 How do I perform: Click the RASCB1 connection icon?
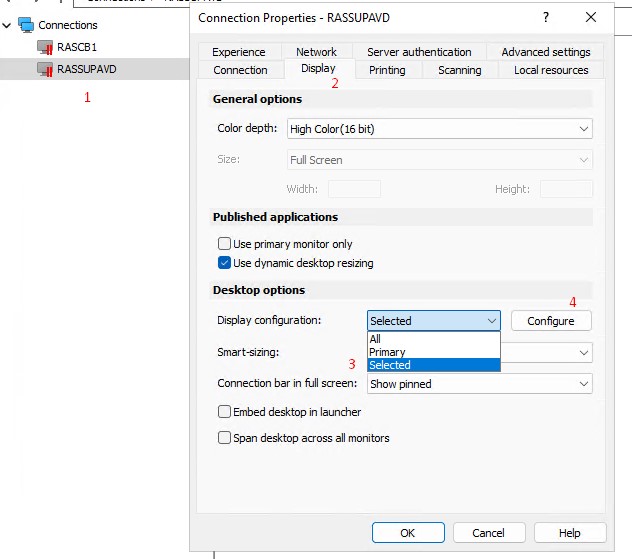pyautogui.click(x=45, y=47)
